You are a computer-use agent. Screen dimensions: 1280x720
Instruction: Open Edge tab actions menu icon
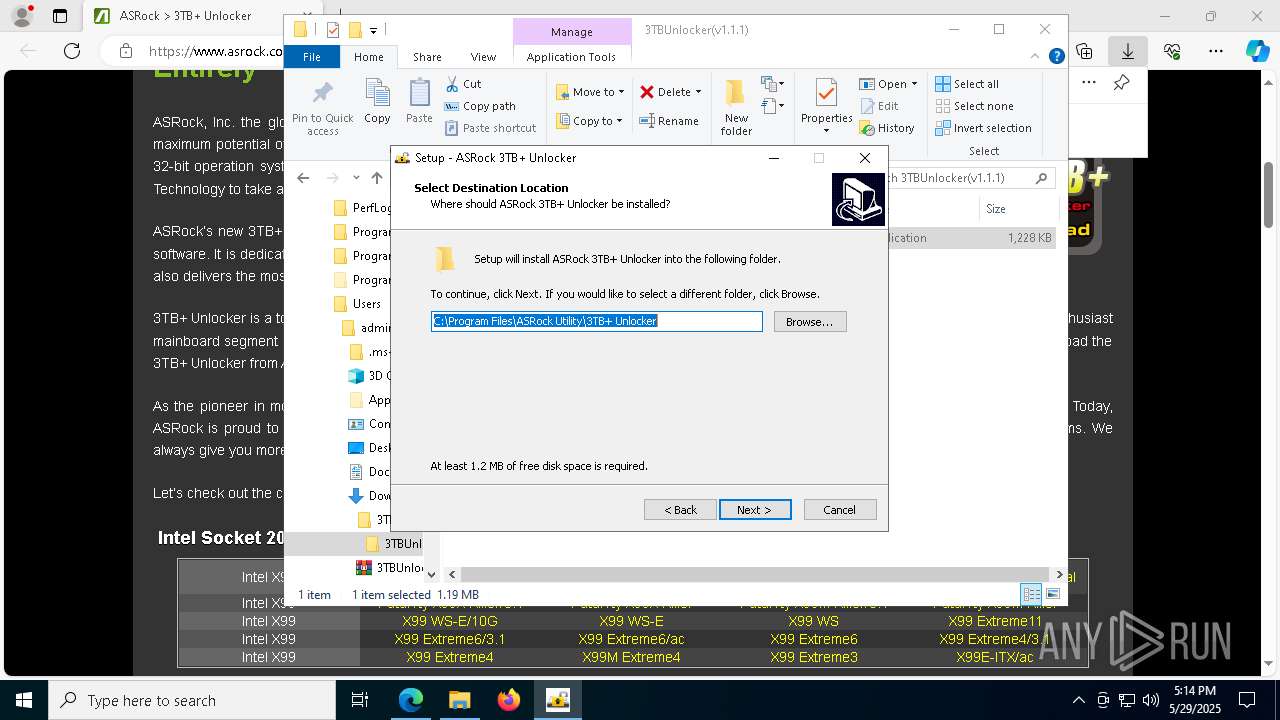60,16
